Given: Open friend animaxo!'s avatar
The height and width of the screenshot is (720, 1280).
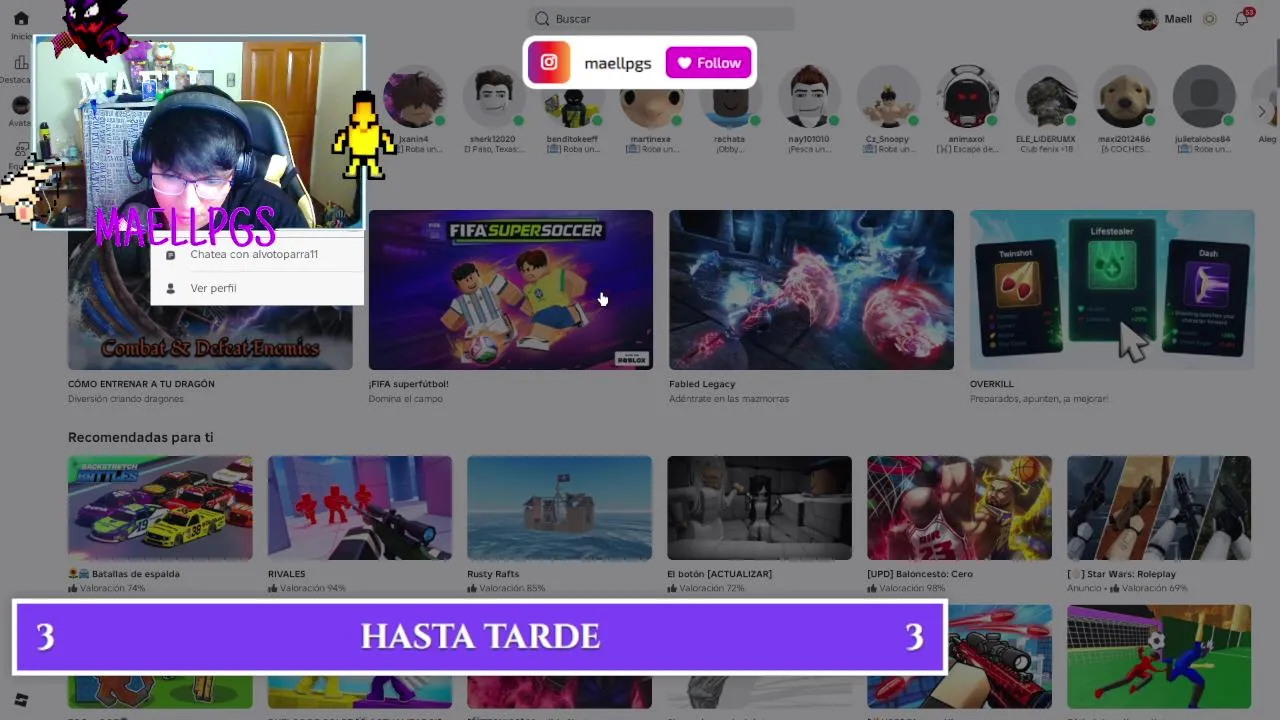Looking at the screenshot, I should pos(967,97).
